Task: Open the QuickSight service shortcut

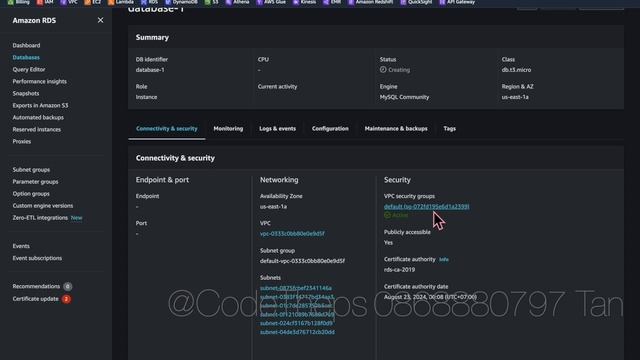Action: (416, 2)
